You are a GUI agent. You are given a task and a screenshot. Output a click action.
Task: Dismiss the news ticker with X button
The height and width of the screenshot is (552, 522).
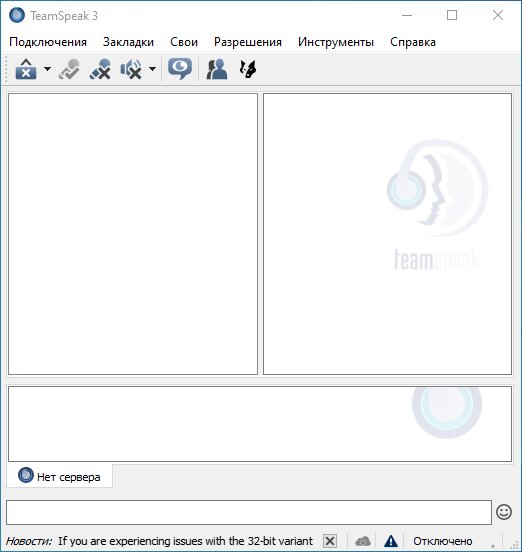coord(330,541)
